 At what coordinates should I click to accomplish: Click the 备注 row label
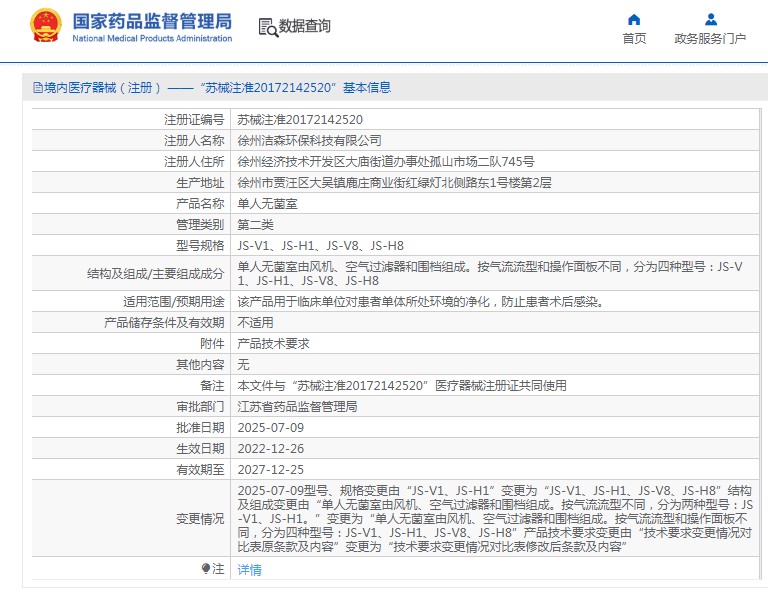pos(212,386)
